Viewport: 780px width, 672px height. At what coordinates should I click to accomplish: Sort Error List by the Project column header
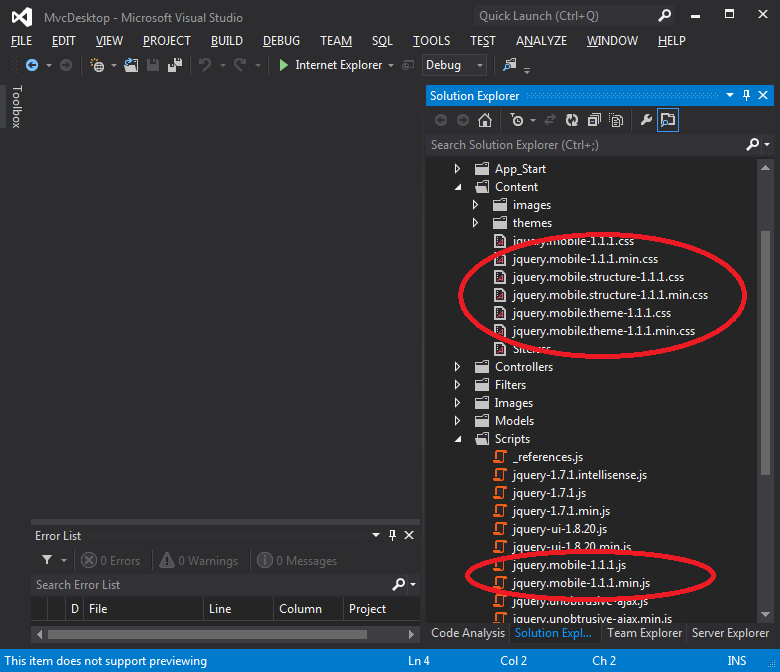click(x=382, y=609)
